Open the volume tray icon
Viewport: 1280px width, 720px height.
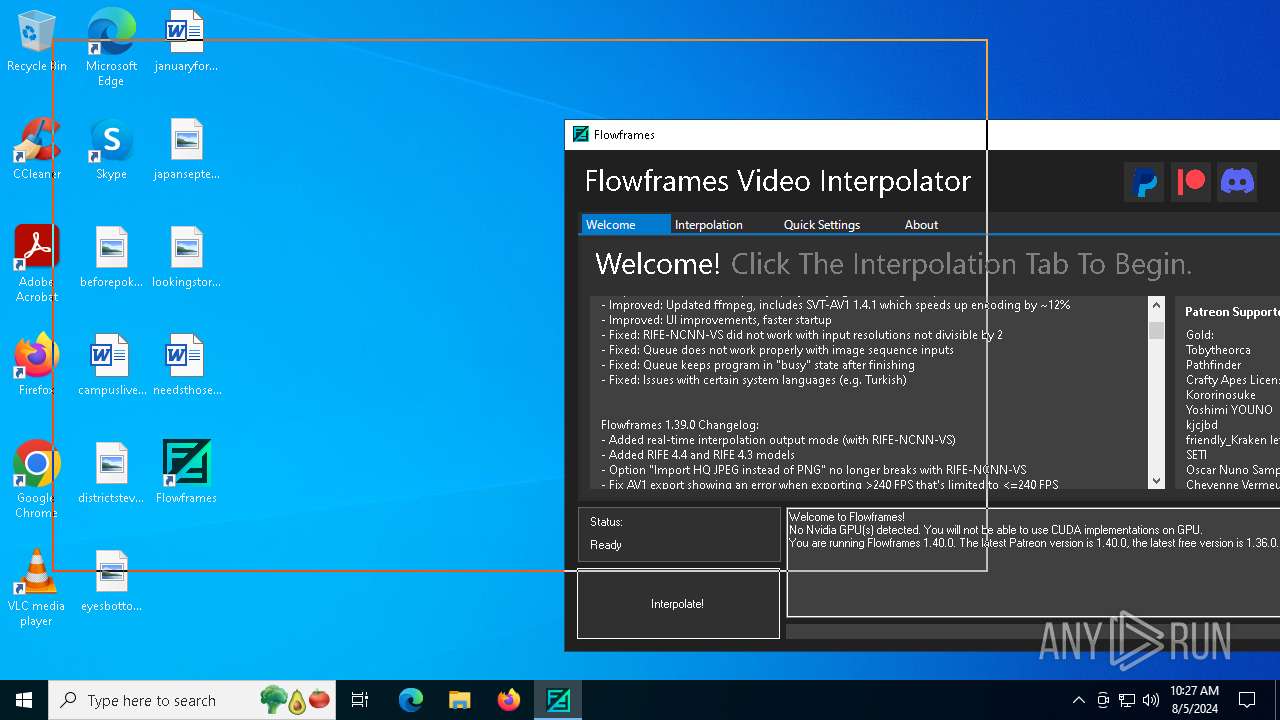[x=1151, y=700]
